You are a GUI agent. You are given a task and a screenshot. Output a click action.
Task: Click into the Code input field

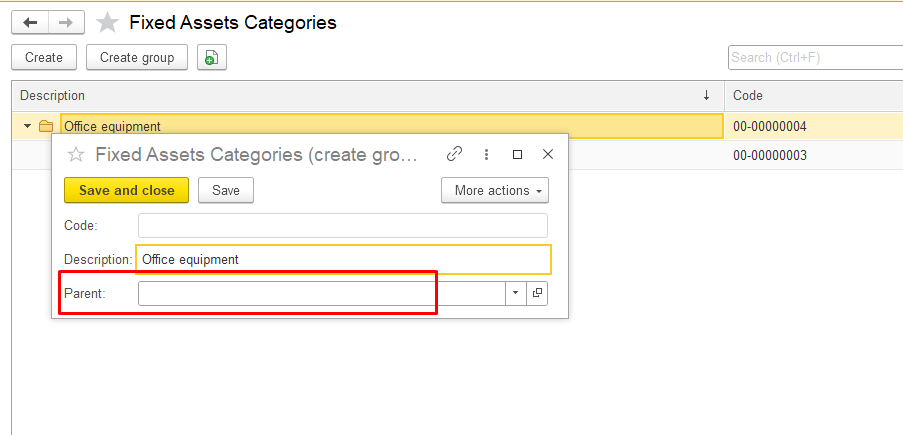tap(342, 225)
